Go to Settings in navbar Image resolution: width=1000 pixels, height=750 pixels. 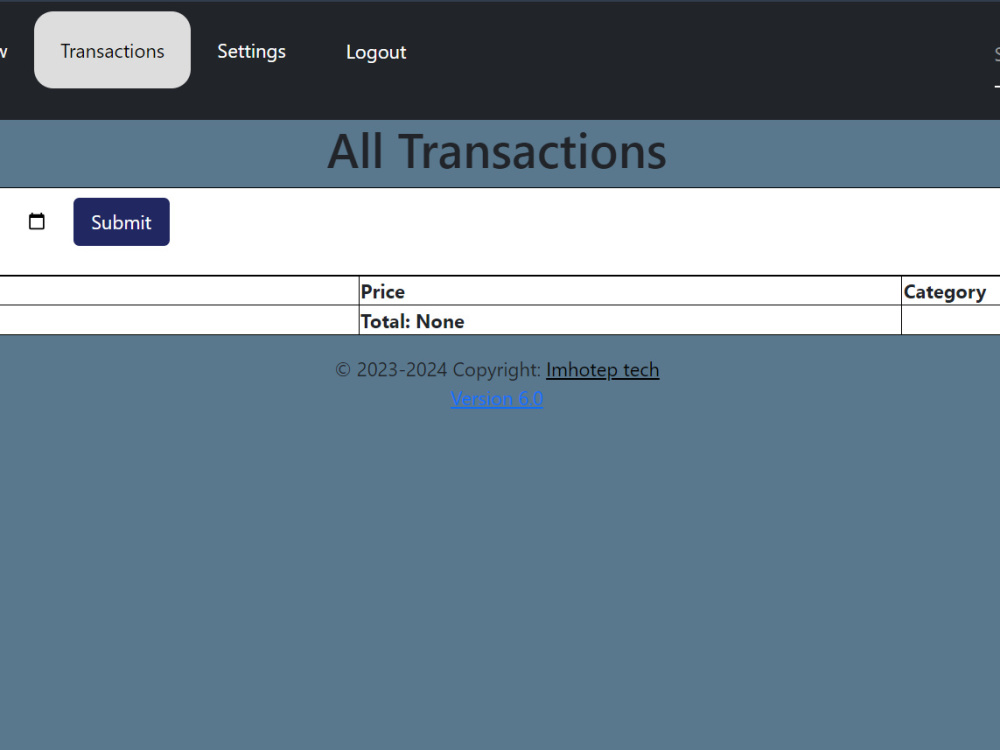(x=251, y=52)
